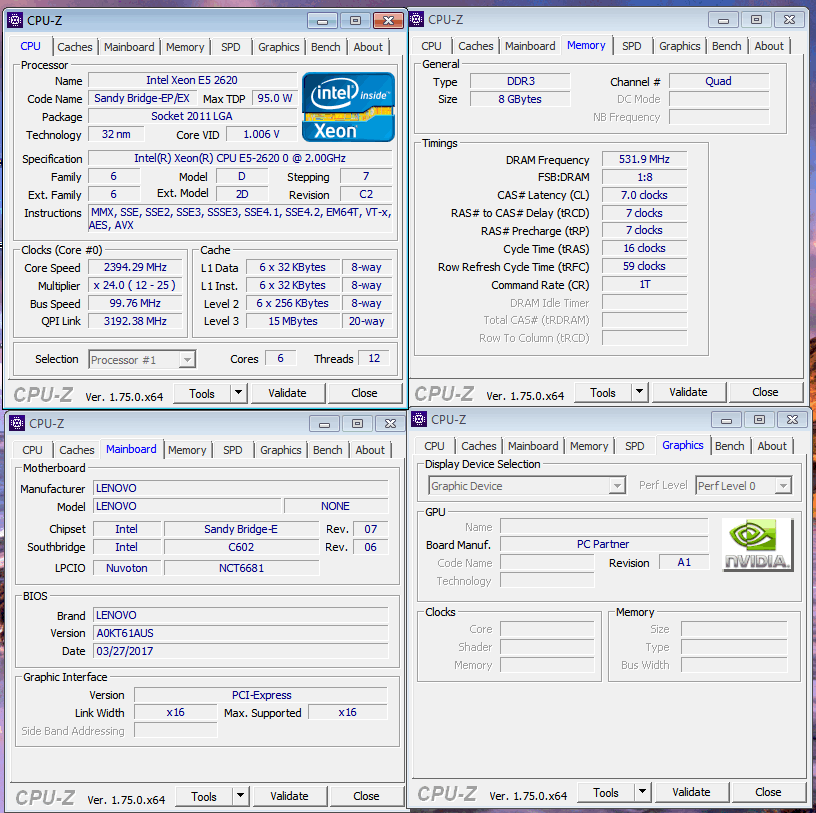Click the BIOS Date field 03/27/2017
The height and width of the screenshot is (813, 816).
(241, 651)
